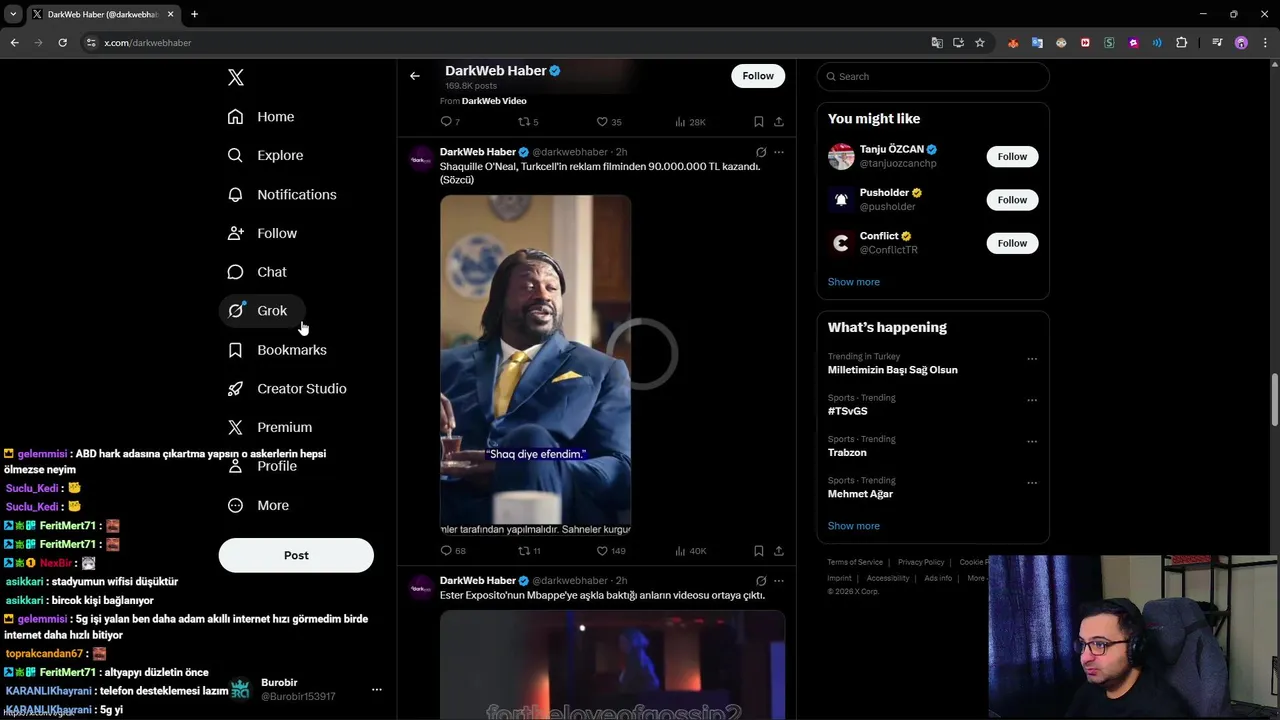Open the #TSvGS trend
This screenshot has width=1280, height=720.
click(x=847, y=411)
